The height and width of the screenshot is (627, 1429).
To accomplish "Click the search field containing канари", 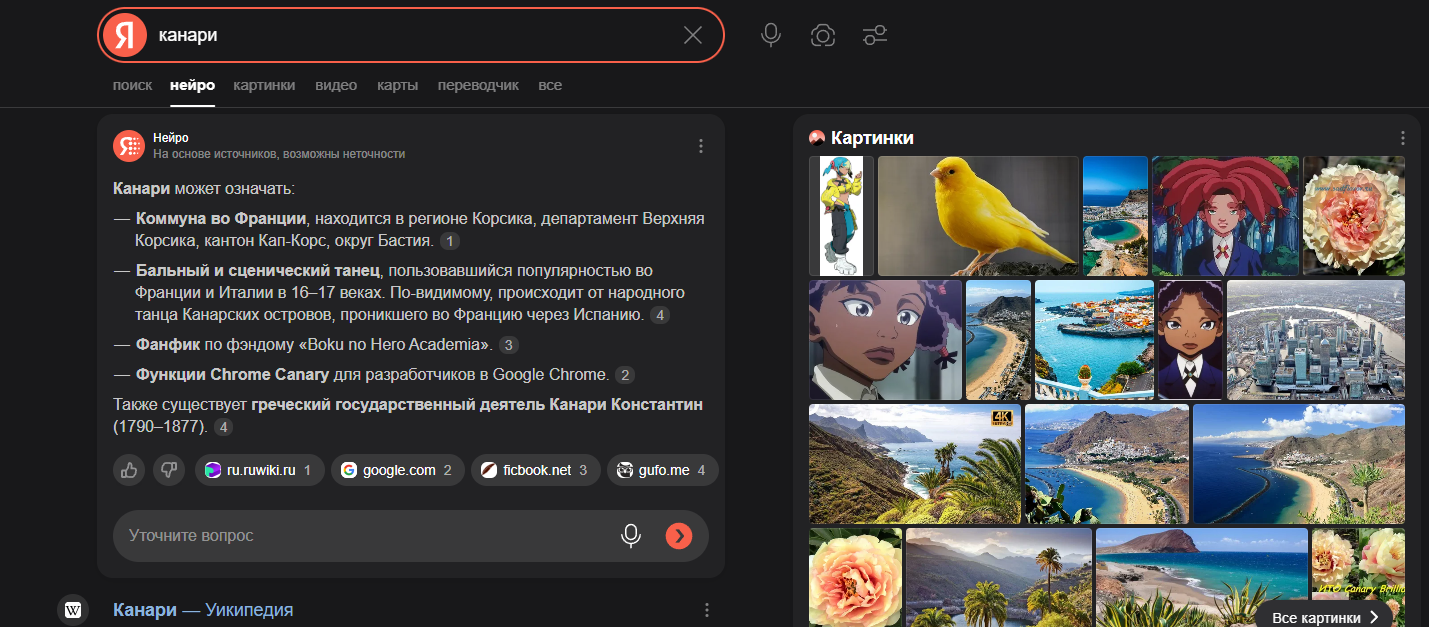I will (411, 35).
